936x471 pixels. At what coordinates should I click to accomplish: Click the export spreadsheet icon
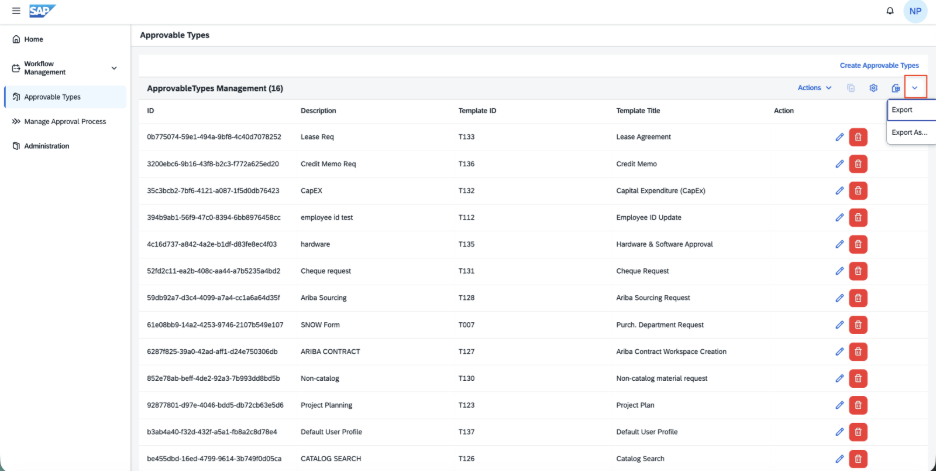pos(895,88)
